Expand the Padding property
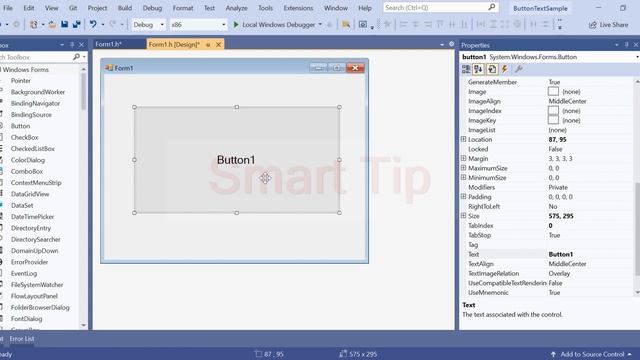Image resolution: width=640 pixels, height=360 pixels. coord(463,197)
